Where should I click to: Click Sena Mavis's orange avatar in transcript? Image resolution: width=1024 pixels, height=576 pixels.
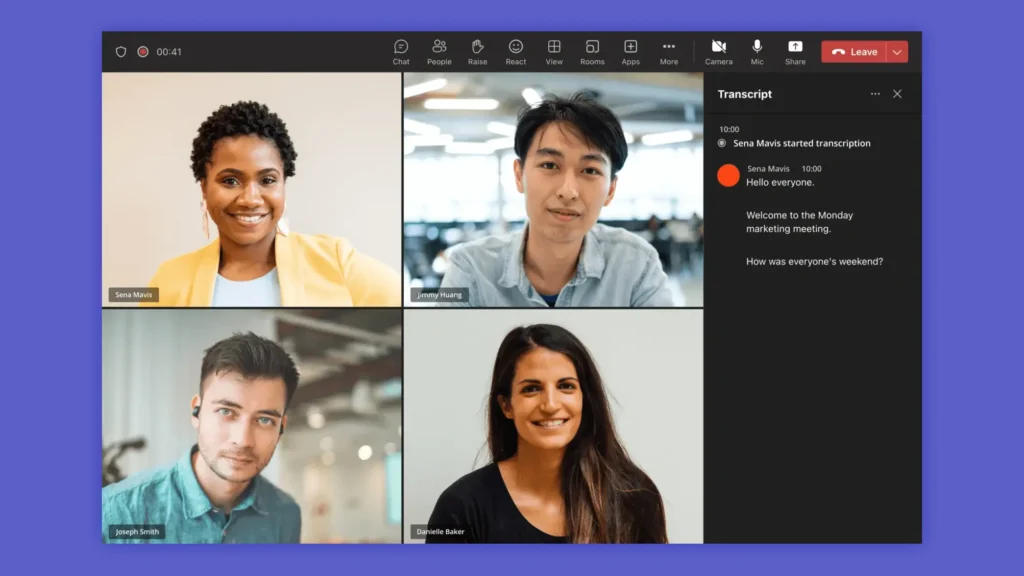coord(729,175)
